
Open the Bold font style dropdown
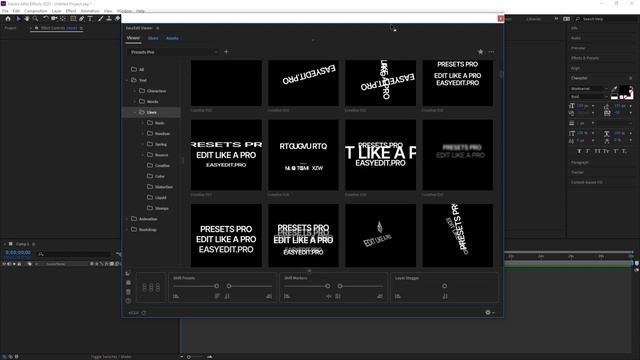pos(589,96)
